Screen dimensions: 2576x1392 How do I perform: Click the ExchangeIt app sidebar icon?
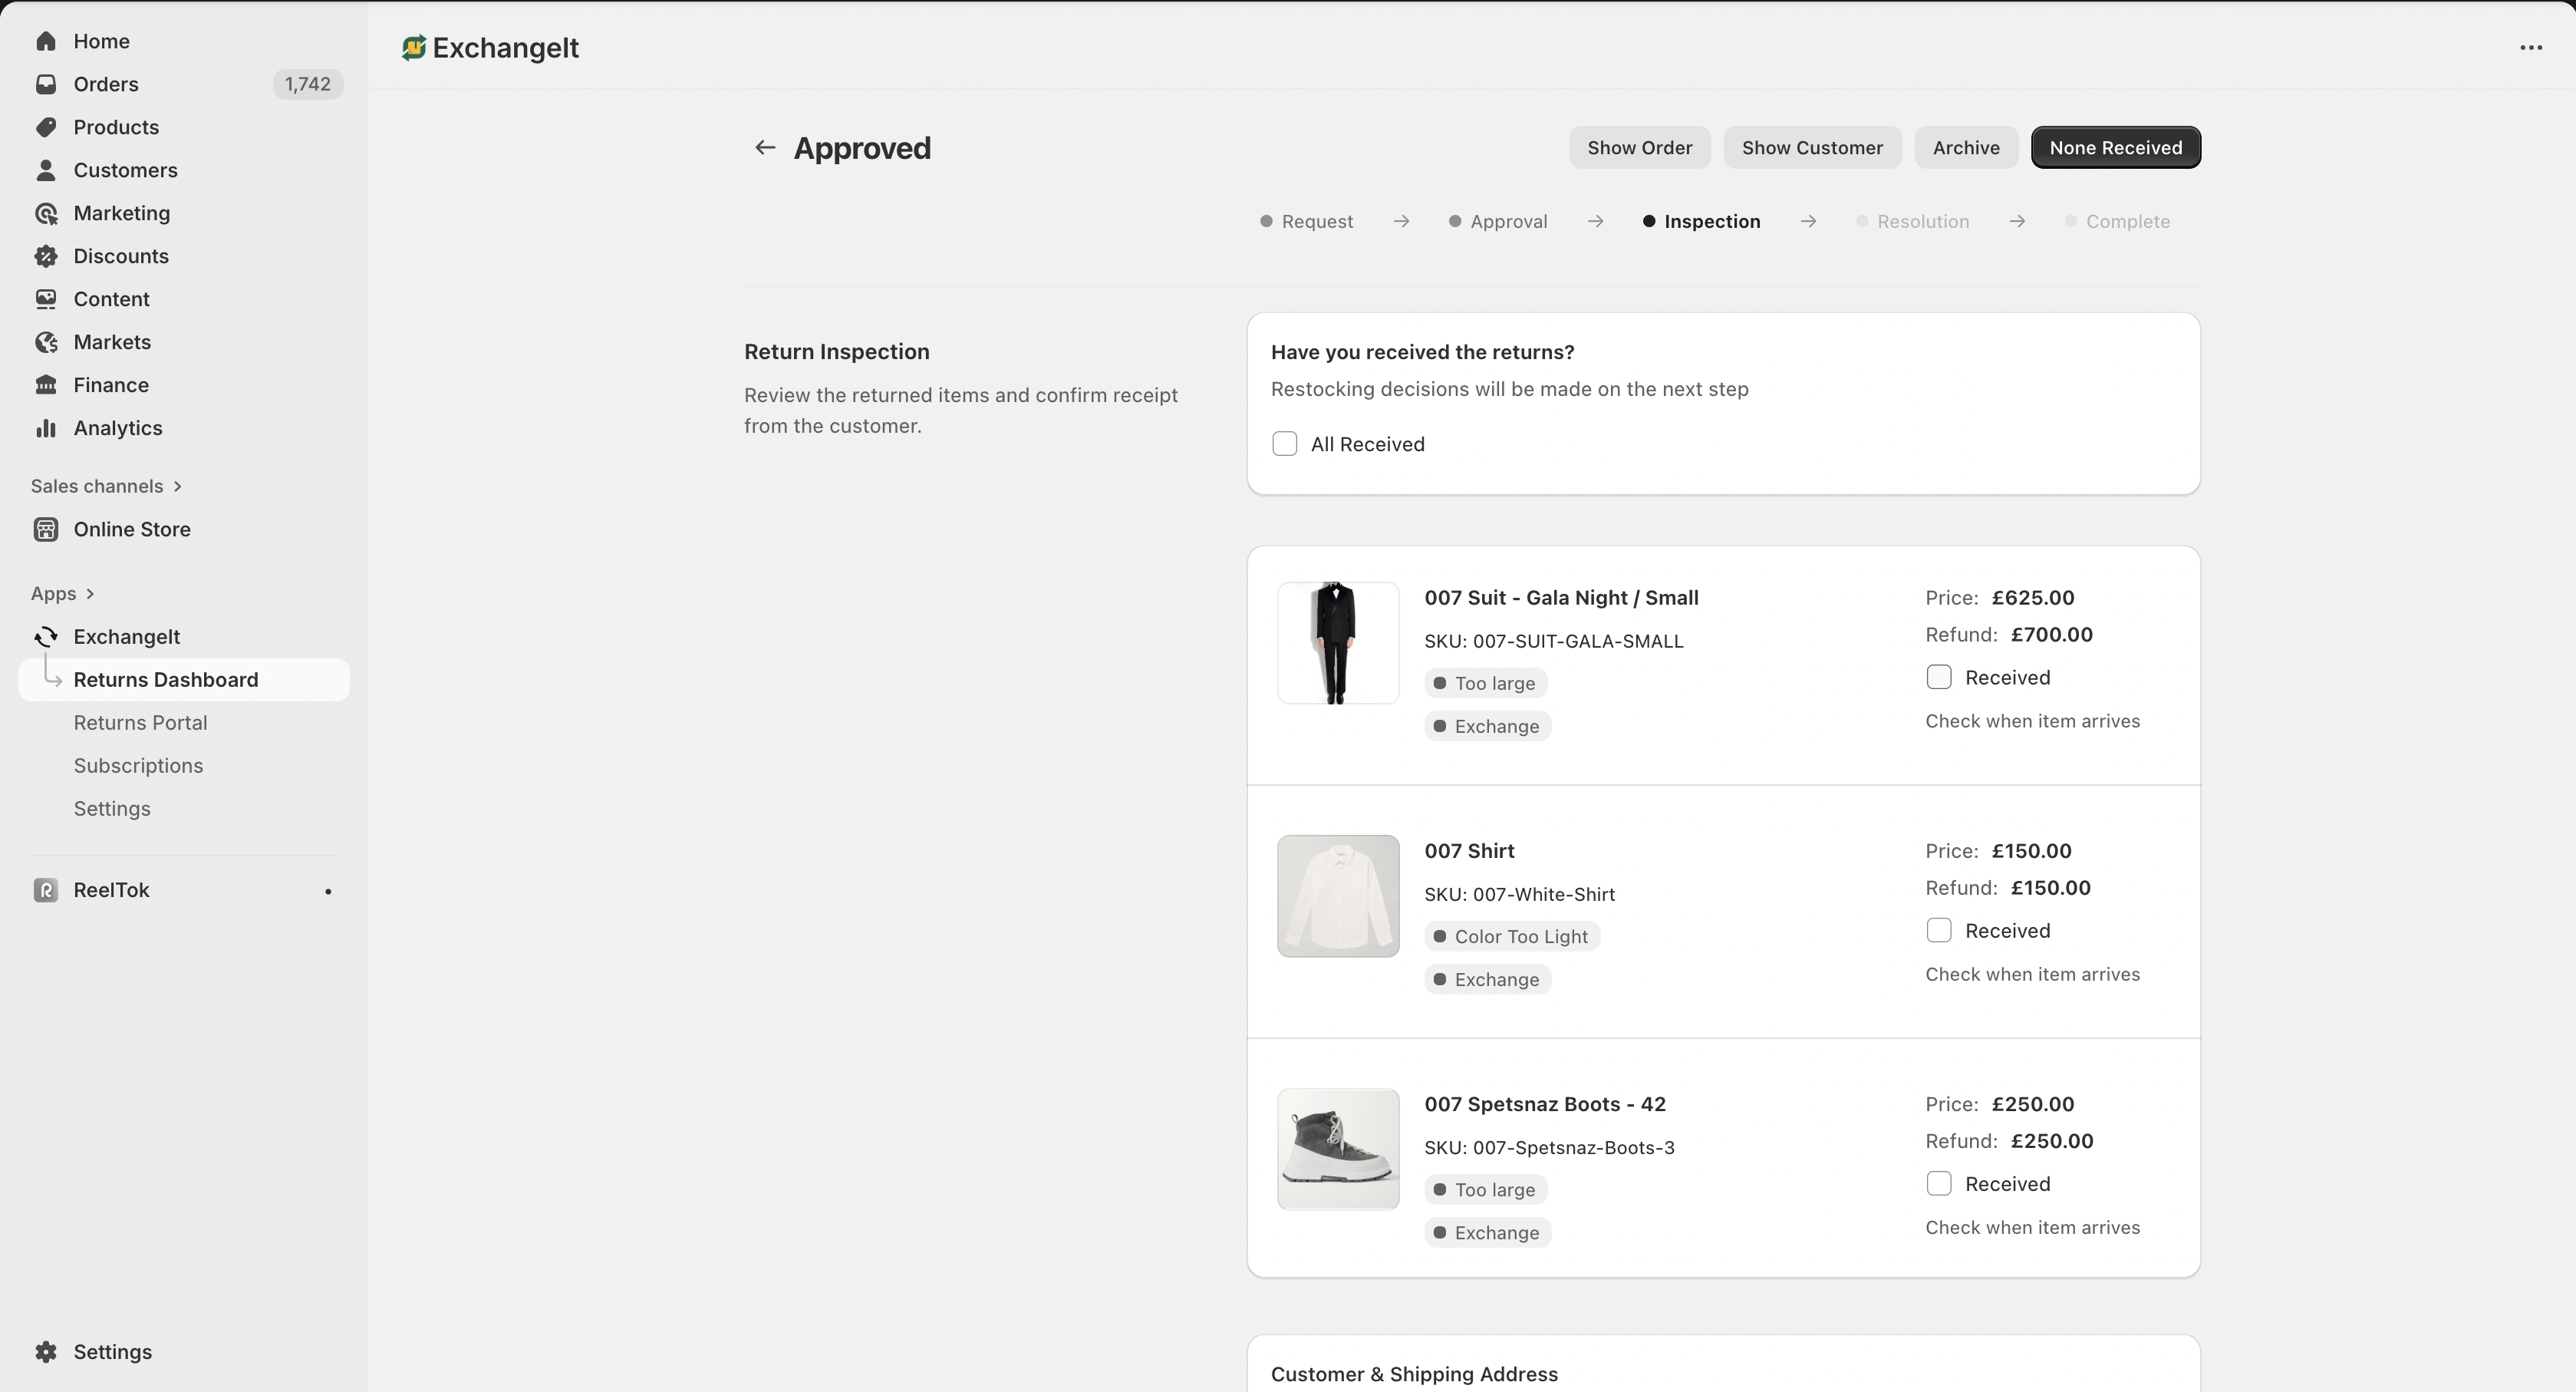click(46, 637)
